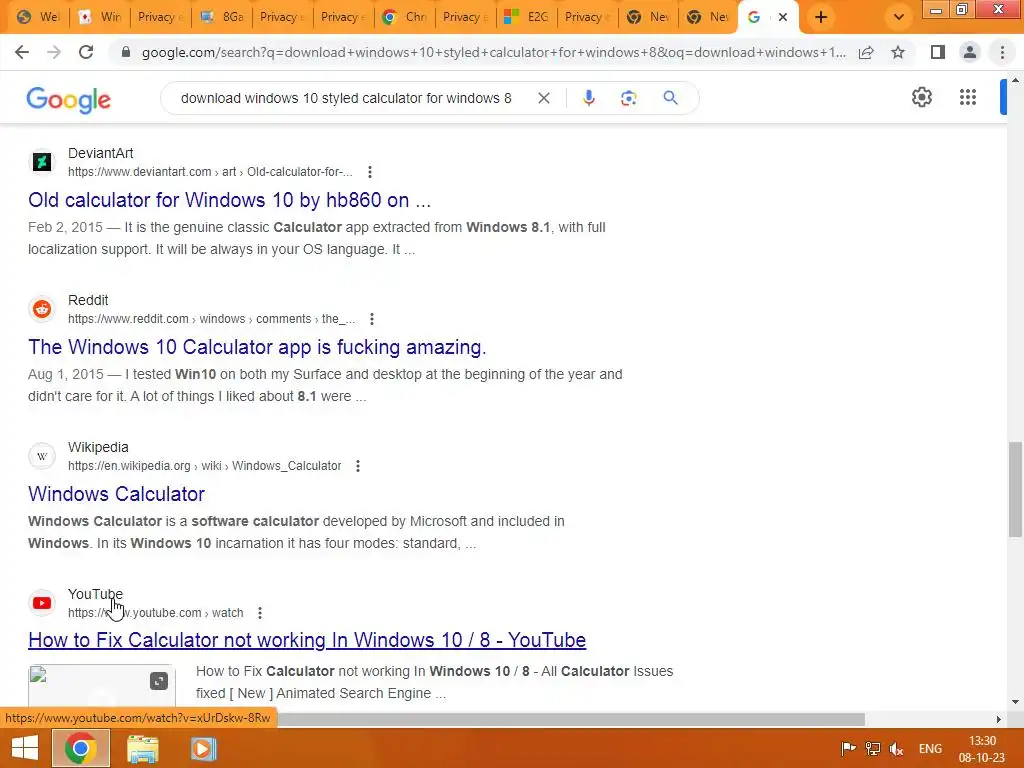
Task: Open more options for the YouTube result
Action: [x=260, y=613]
